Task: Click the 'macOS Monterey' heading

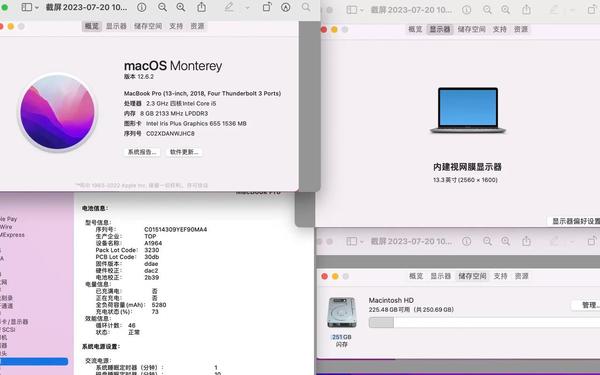Action: tap(173, 66)
